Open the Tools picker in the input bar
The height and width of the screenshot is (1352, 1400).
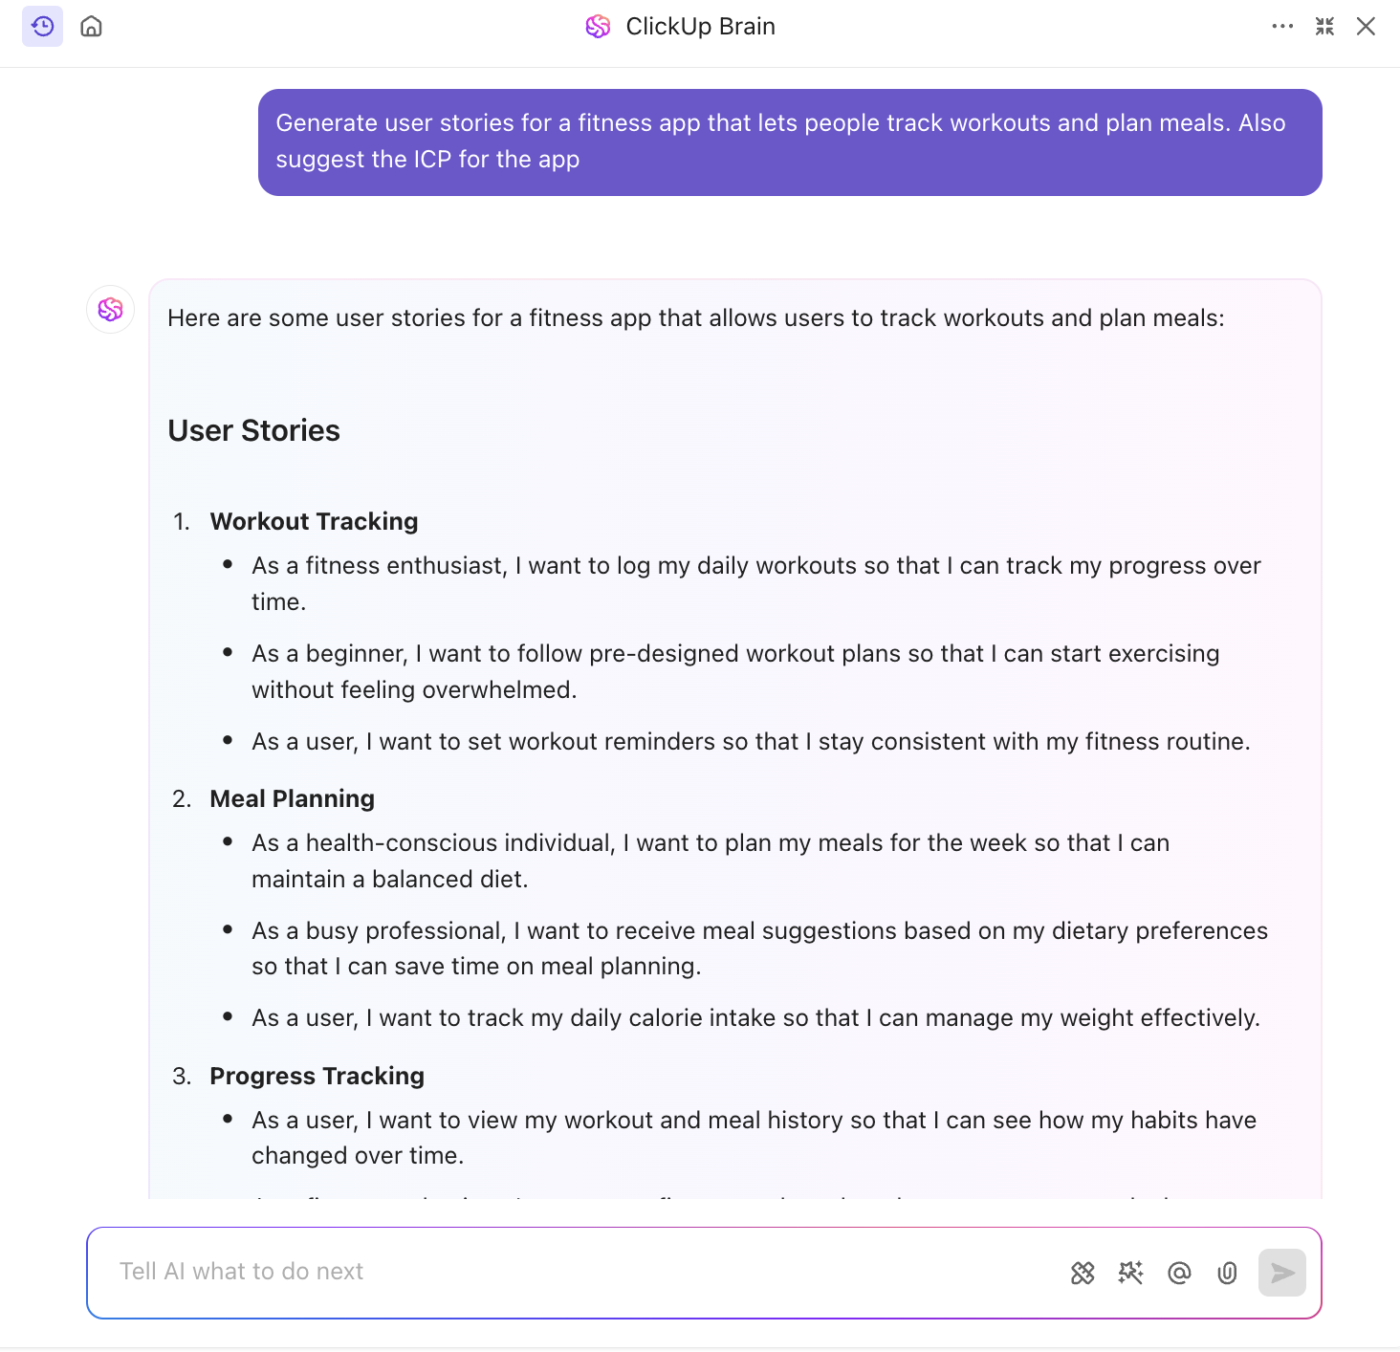[1082, 1272]
